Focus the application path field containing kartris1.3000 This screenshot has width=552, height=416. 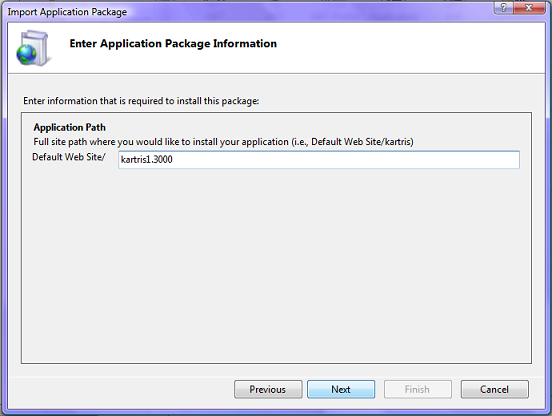(319, 159)
